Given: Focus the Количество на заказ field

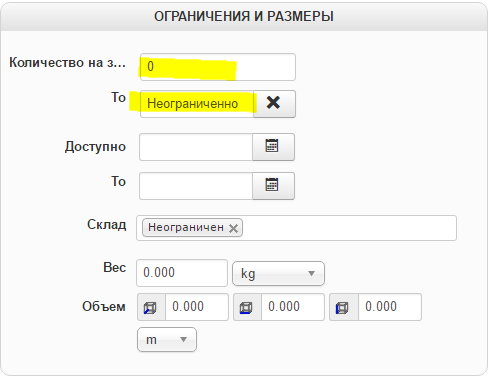Looking at the screenshot, I should 218,67.
